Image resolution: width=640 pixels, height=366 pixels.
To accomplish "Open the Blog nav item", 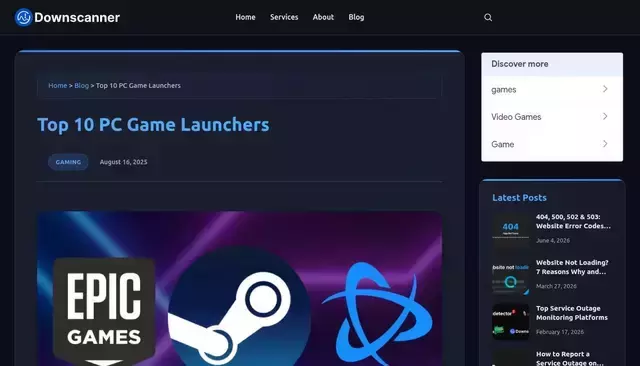I will 356,17.
